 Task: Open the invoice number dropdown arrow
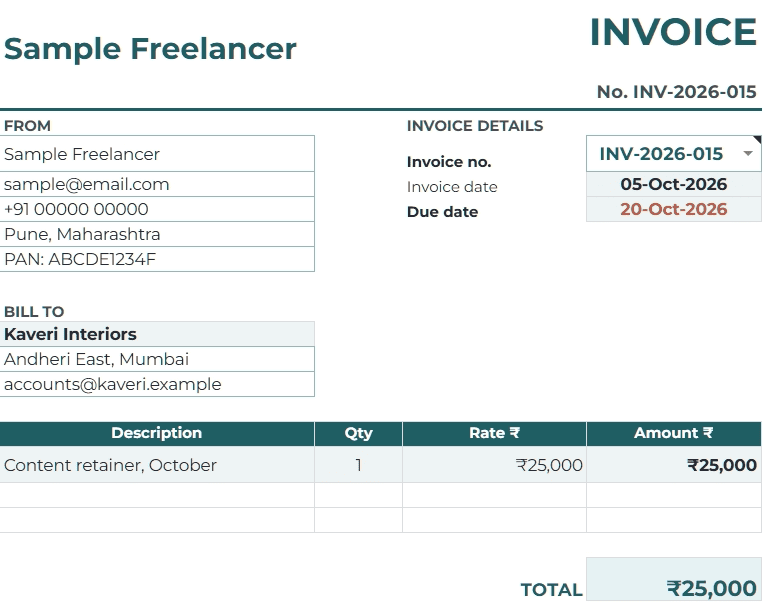point(748,154)
